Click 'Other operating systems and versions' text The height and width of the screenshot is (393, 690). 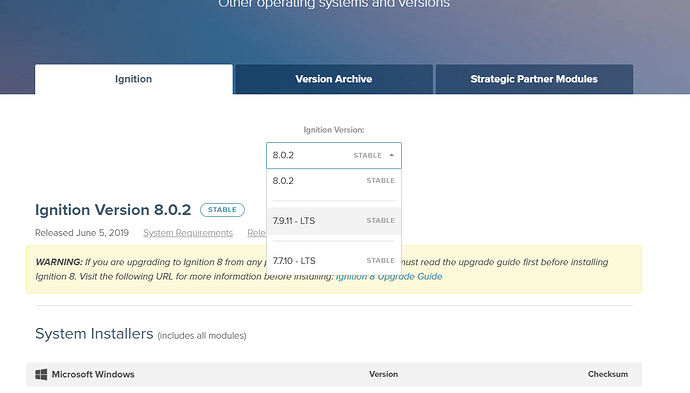point(334,4)
